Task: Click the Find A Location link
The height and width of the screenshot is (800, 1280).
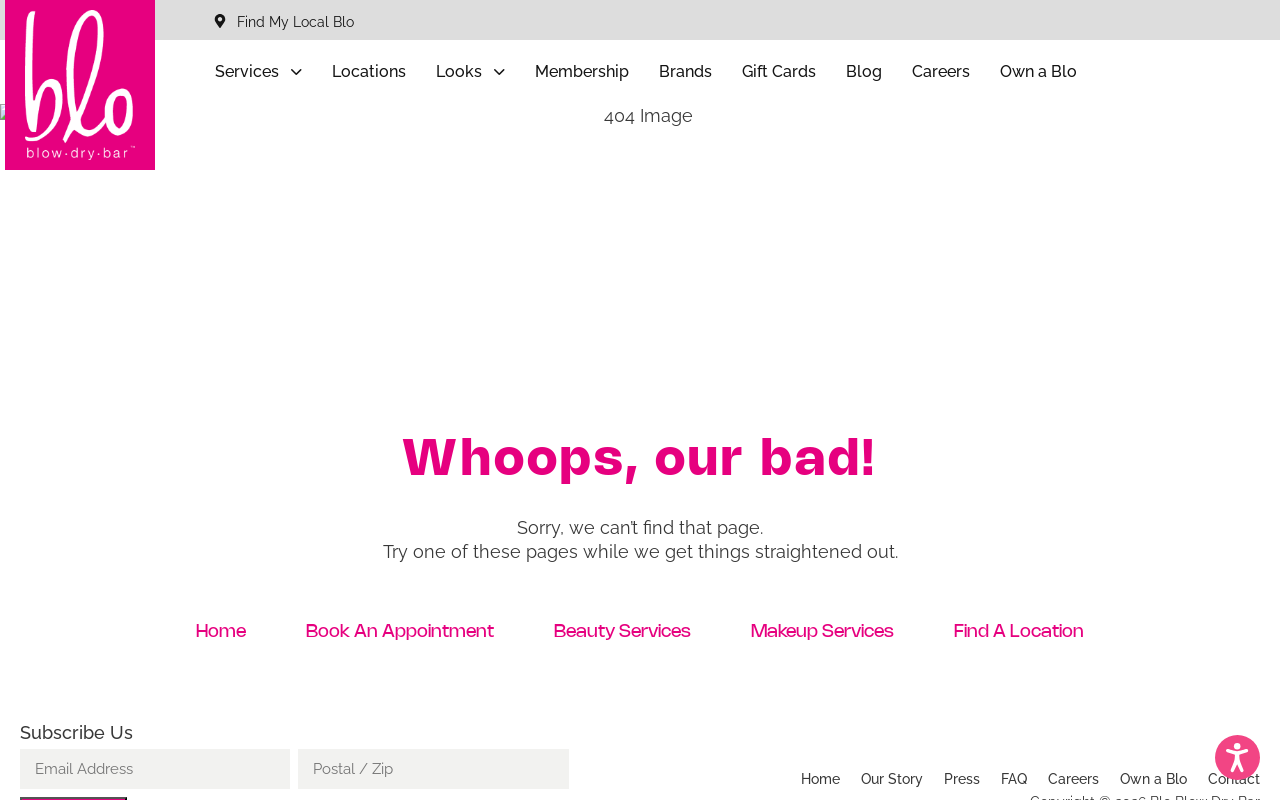Action: pos(1019,631)
